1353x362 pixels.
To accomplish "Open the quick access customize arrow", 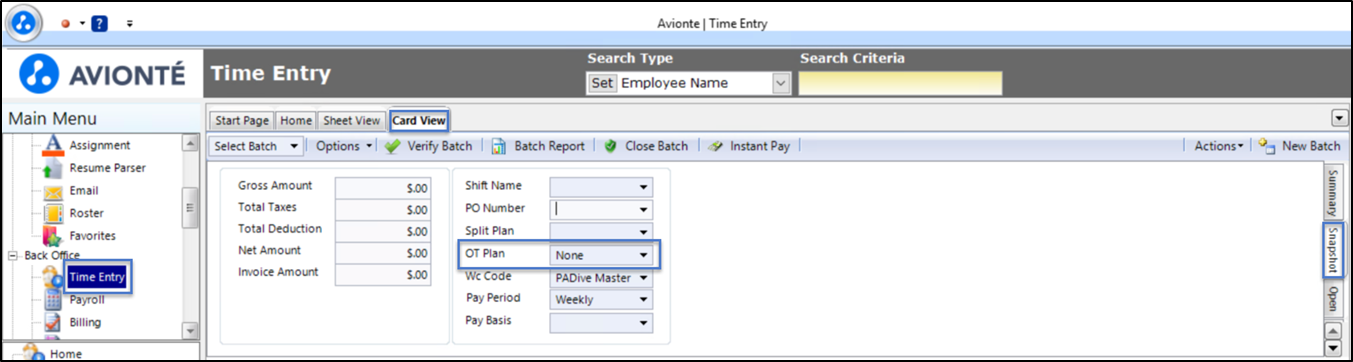I will 130,23.
